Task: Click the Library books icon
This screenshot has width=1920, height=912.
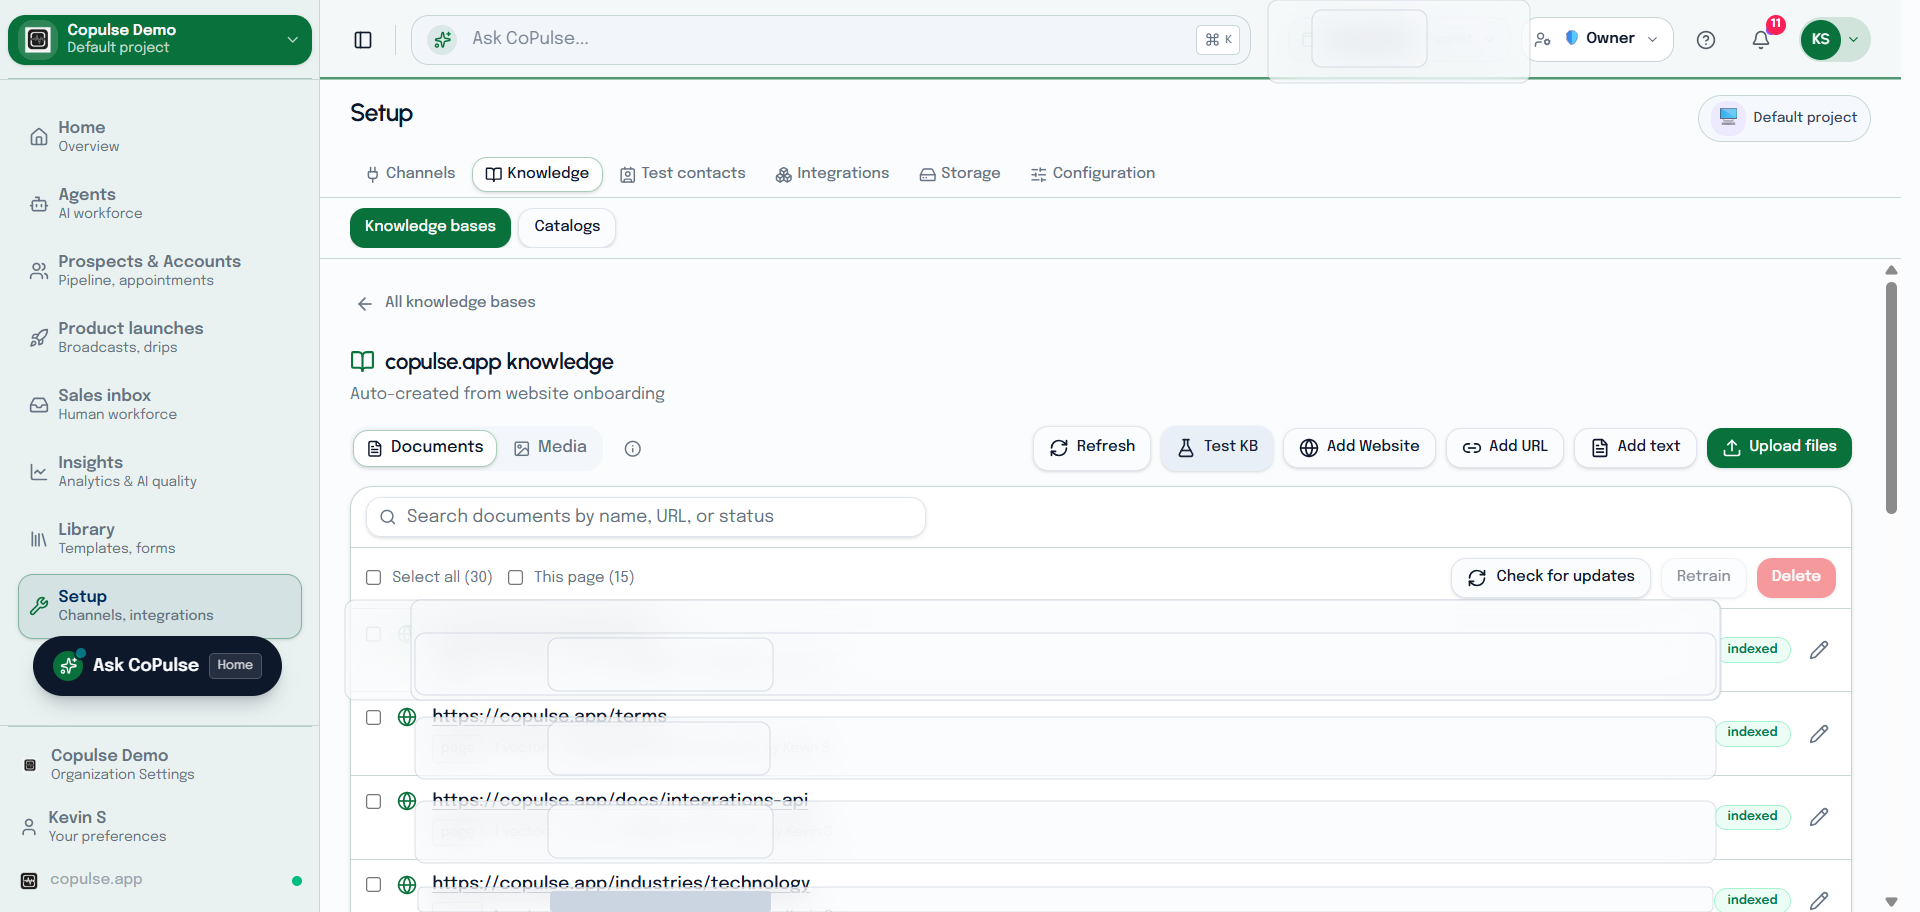Action: coord(38,539)
